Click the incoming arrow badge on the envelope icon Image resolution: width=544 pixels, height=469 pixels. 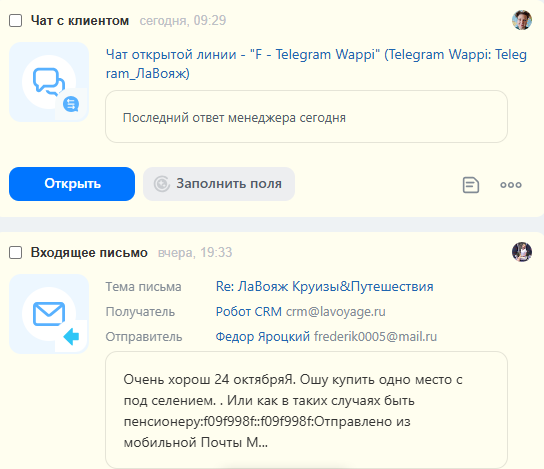(x=71, y=336)
